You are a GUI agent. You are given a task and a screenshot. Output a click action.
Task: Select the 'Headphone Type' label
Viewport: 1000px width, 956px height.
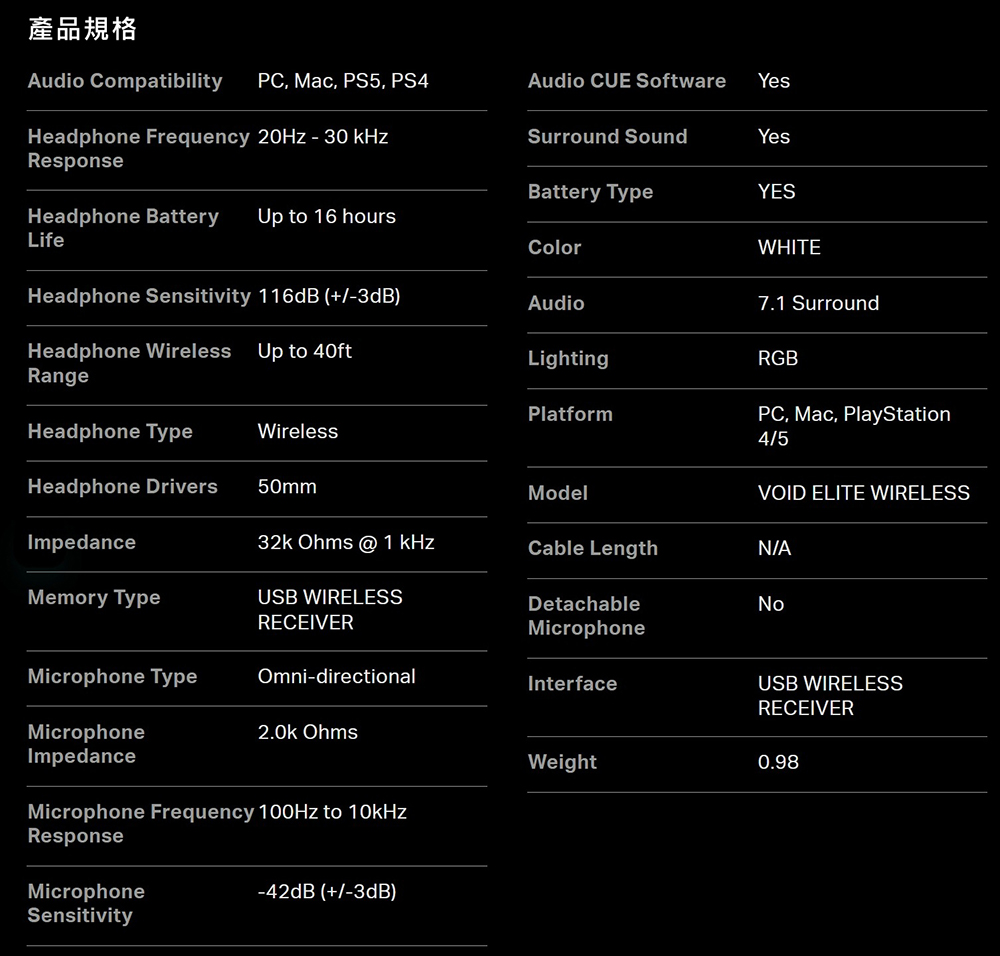point(110,432)
